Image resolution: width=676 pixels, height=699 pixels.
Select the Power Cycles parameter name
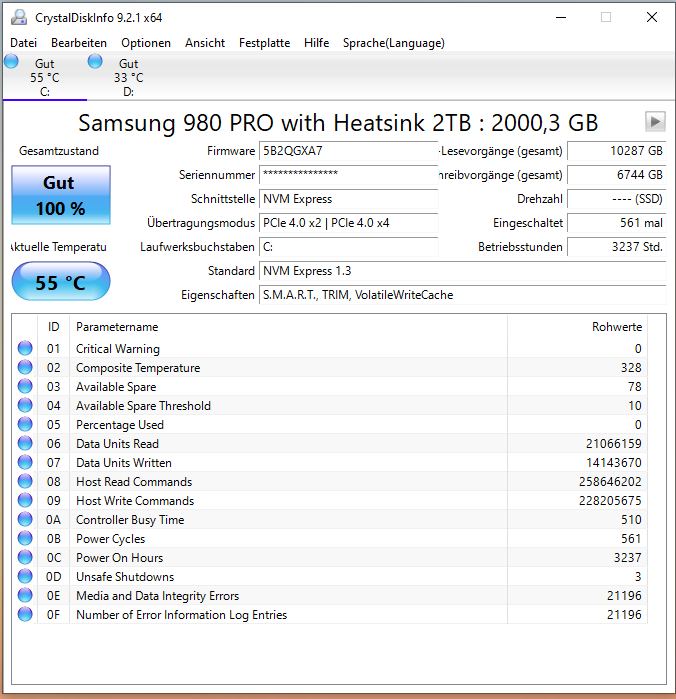tap(111, 539)
